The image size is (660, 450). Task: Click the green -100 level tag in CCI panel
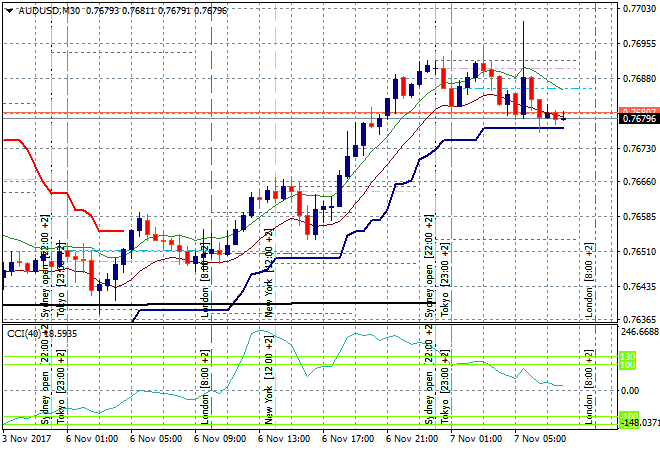(628, 416)
